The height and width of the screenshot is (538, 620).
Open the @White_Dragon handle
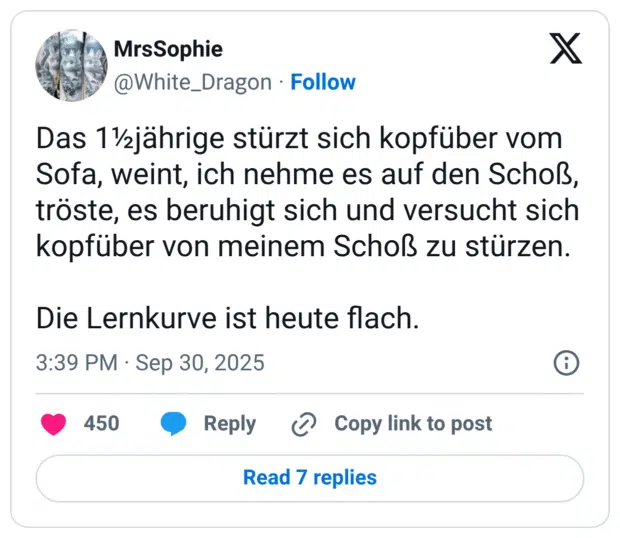pyautogui.click(x=193, y=82)
